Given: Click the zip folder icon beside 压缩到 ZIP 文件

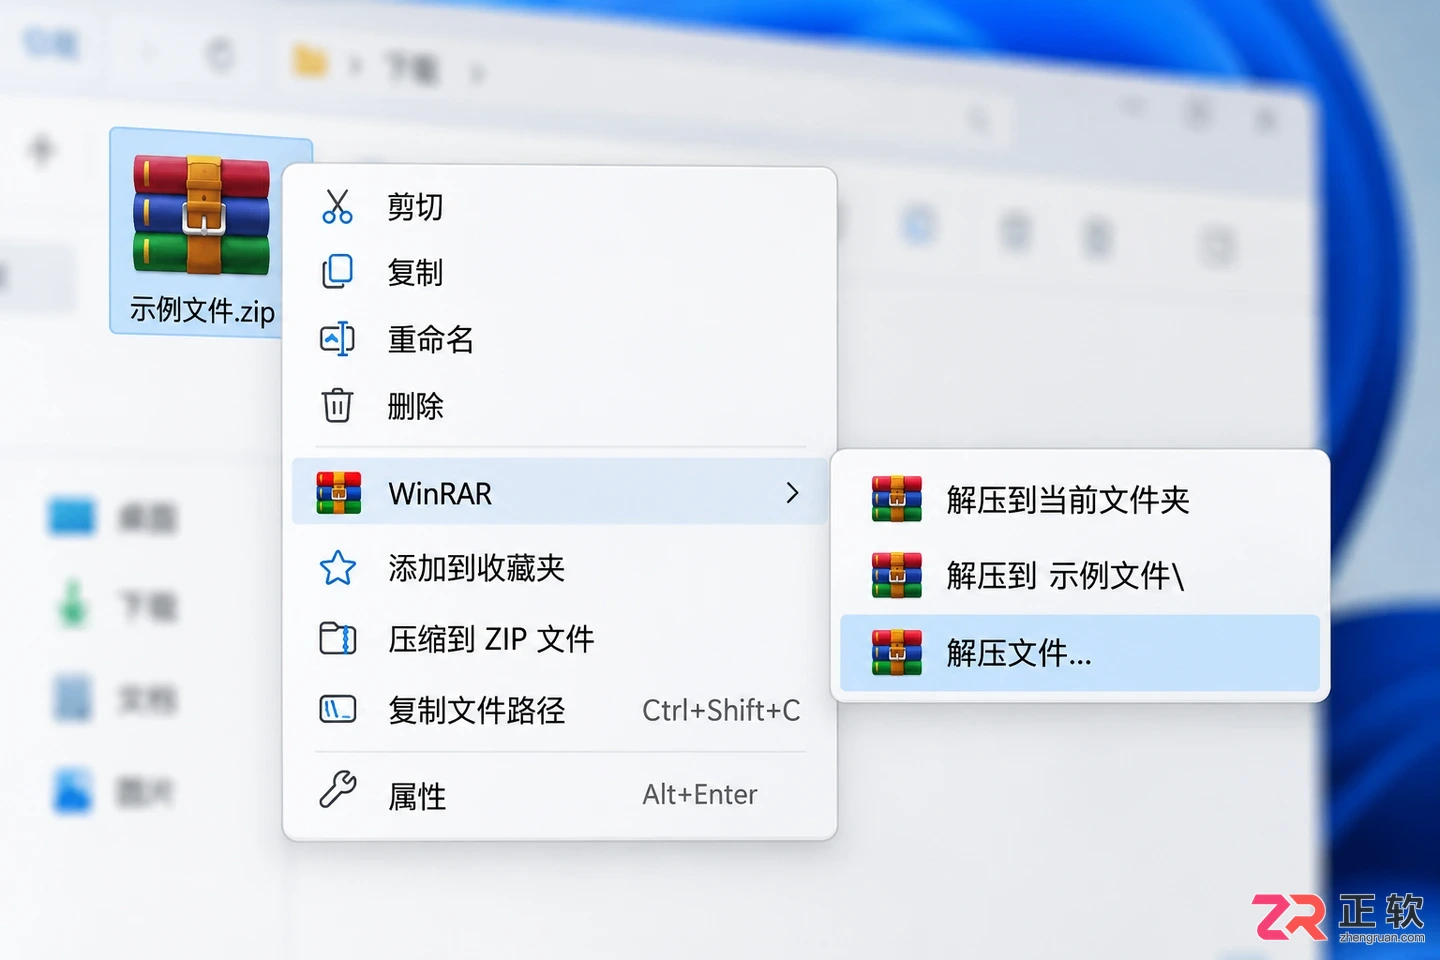Looking at the screenshot, I should [x=338, y=638].
